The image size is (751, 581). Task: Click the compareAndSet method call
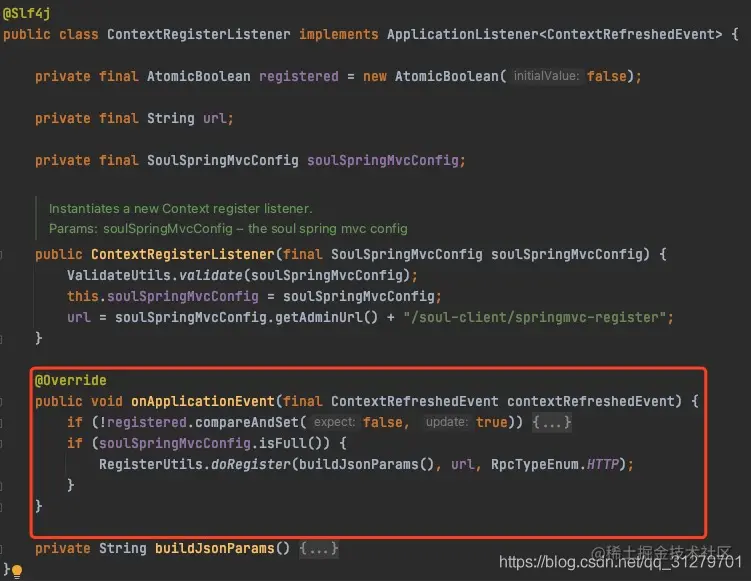pos(247,422)
